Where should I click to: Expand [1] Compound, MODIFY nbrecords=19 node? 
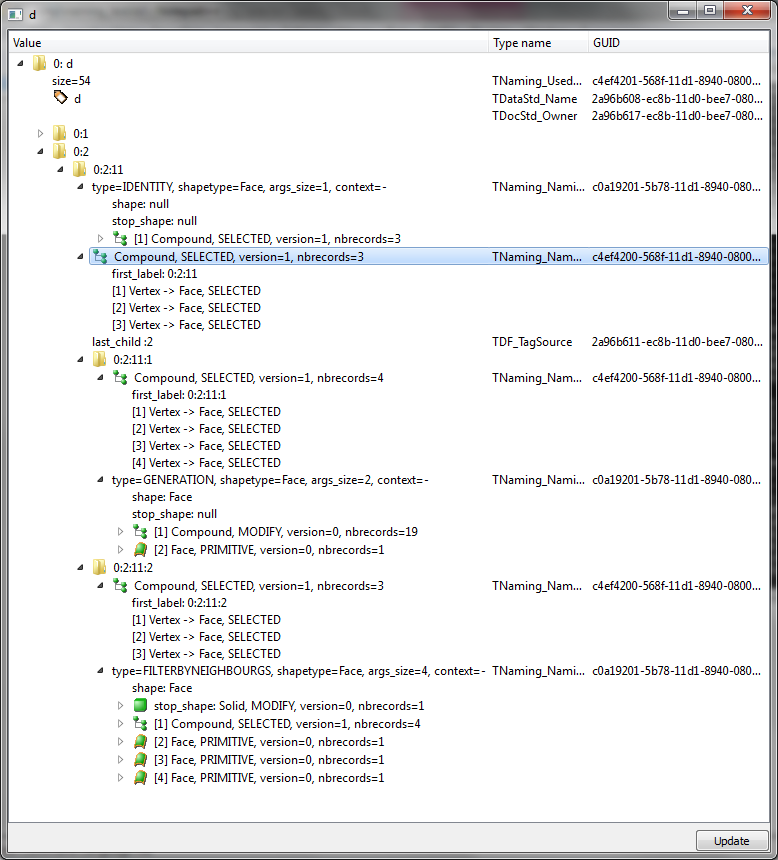121,532
